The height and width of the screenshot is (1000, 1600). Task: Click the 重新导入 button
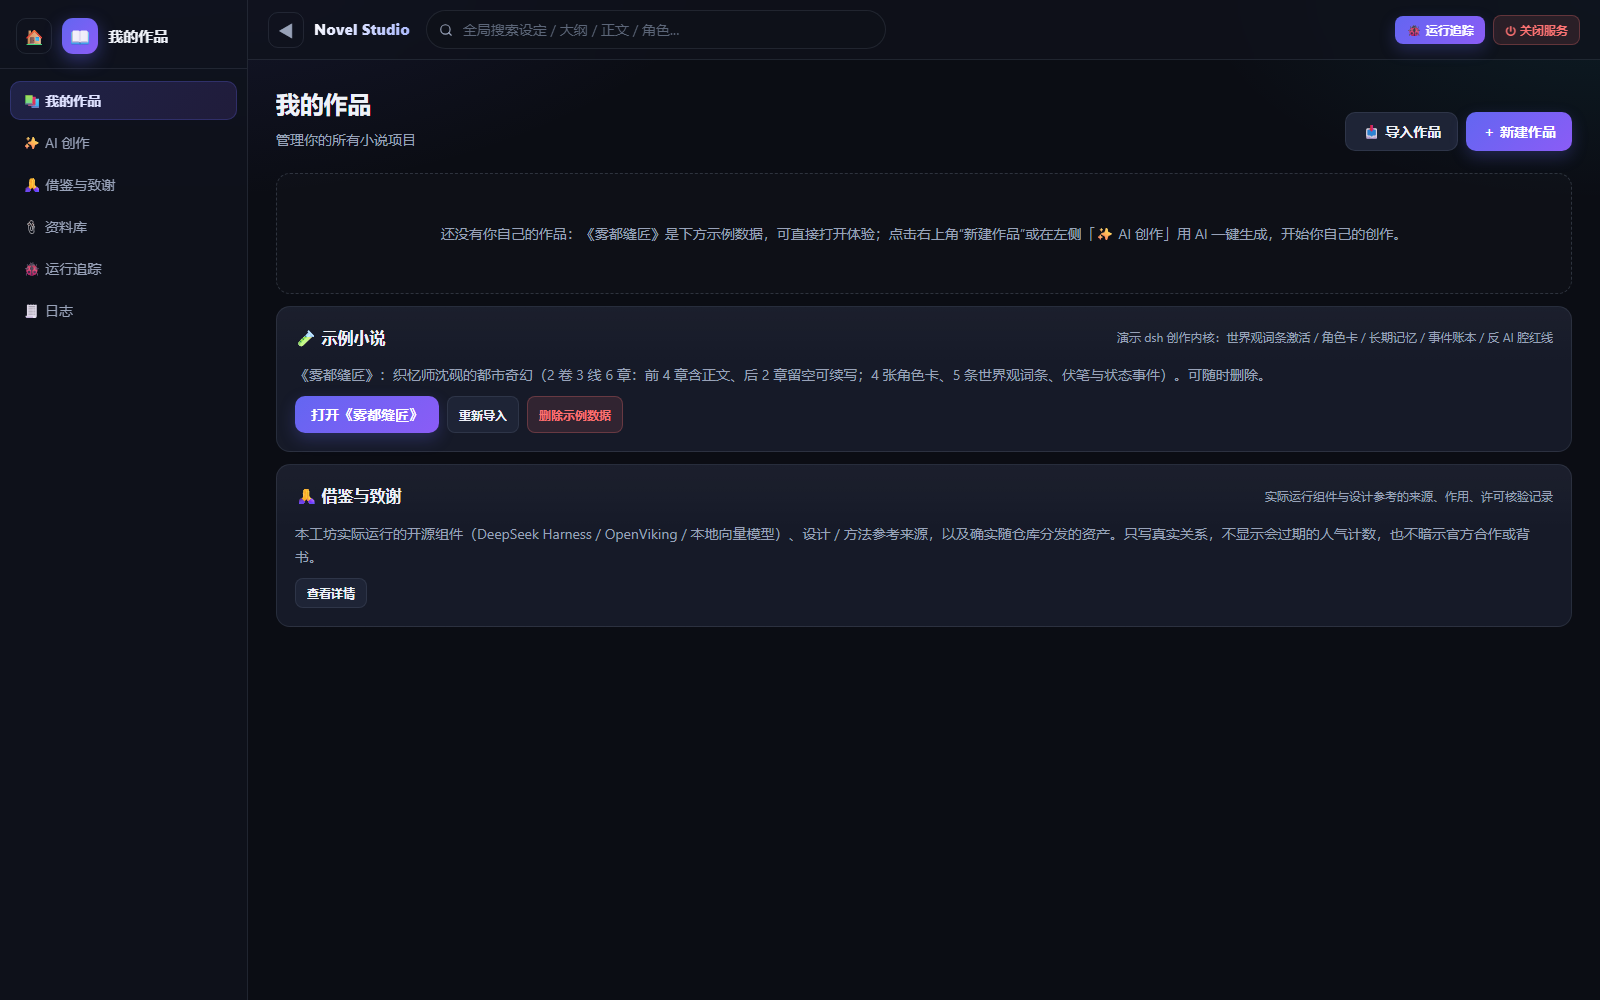[x=483, y=415]
